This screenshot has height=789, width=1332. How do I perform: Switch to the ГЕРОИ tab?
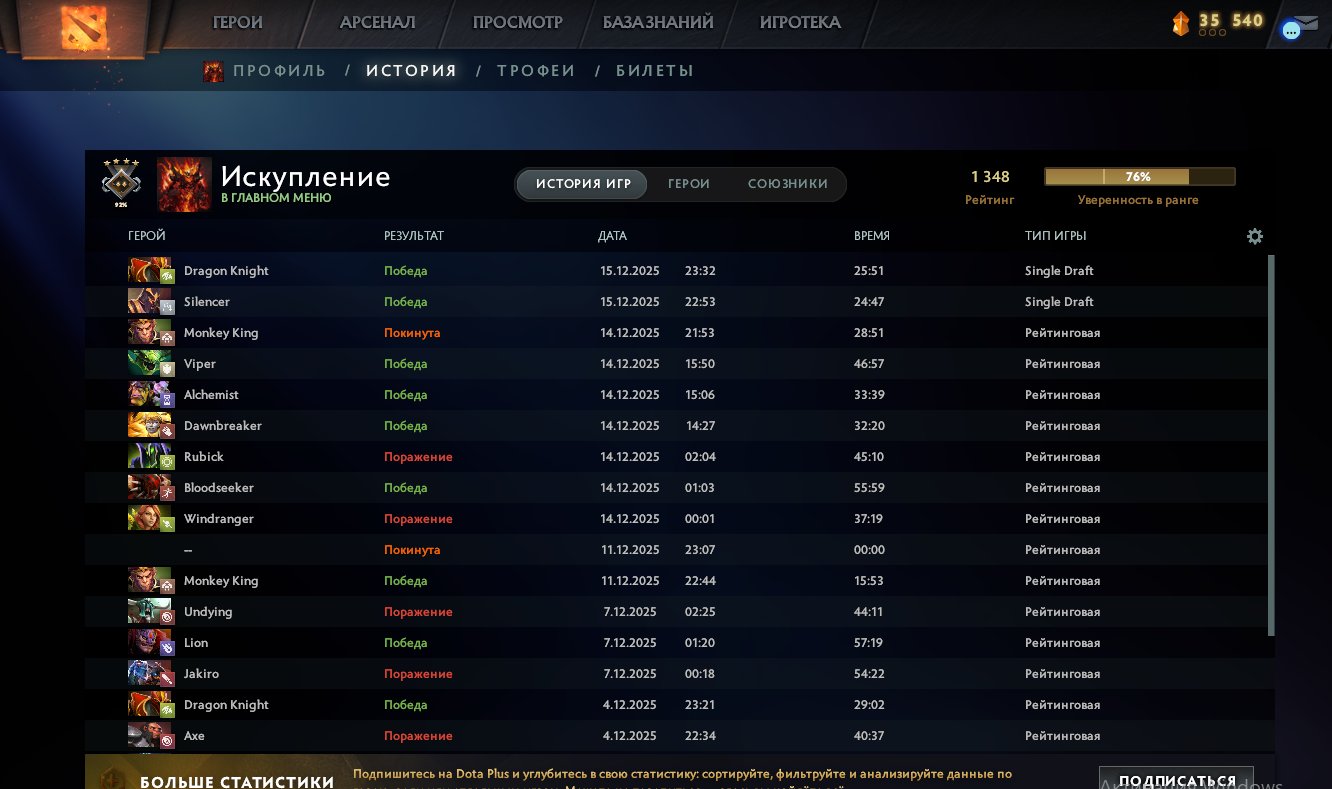coord(688,184)
